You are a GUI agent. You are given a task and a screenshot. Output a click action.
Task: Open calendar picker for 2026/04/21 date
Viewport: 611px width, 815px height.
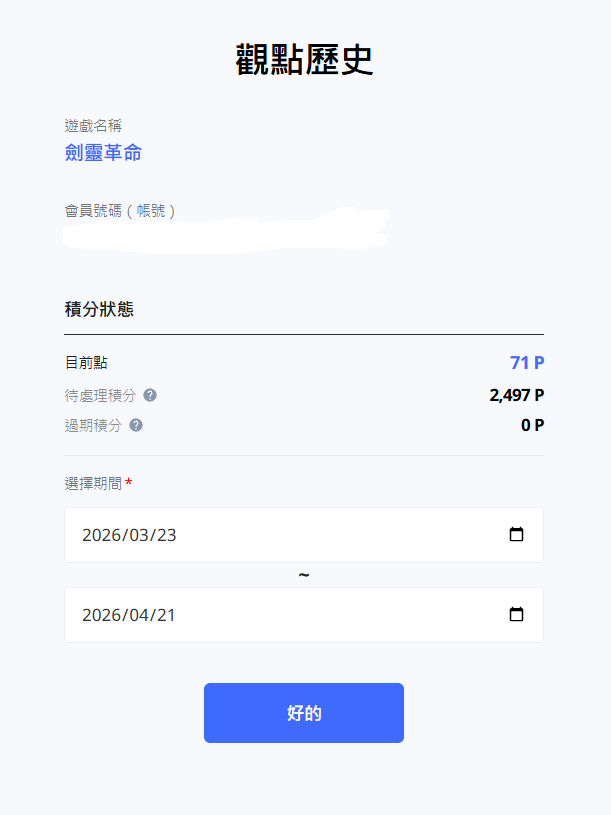coord(516,614)
